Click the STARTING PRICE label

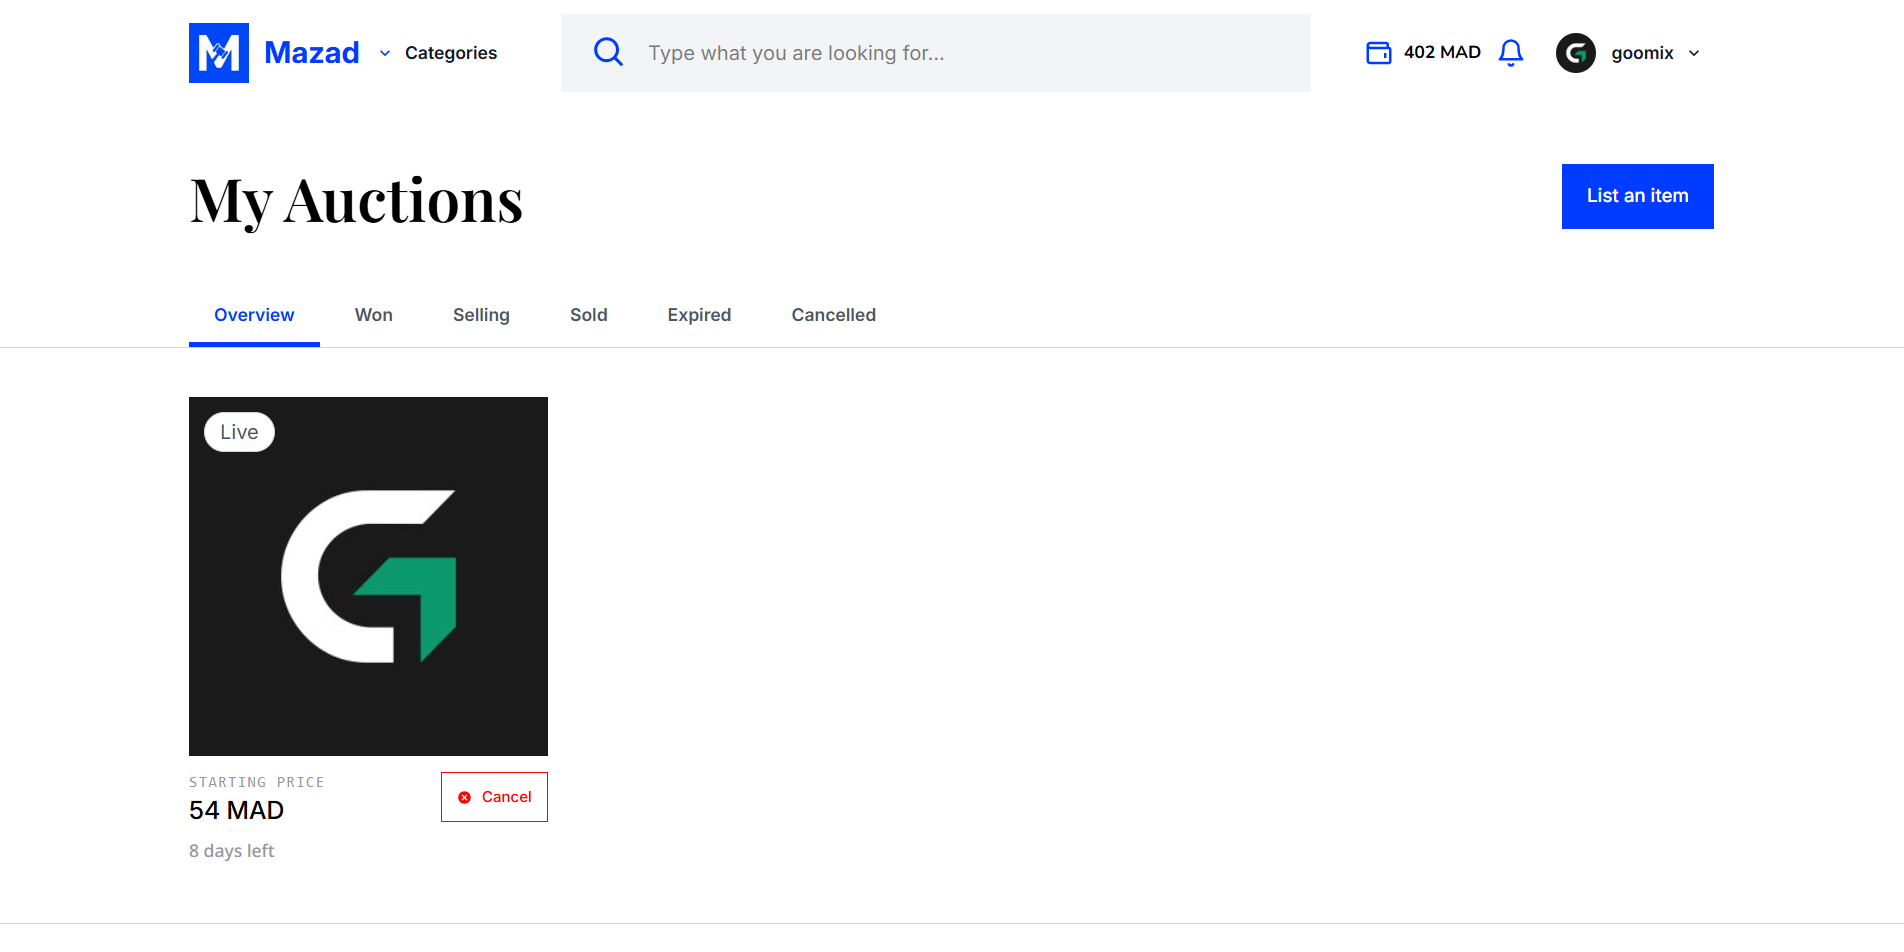(257, 782)
